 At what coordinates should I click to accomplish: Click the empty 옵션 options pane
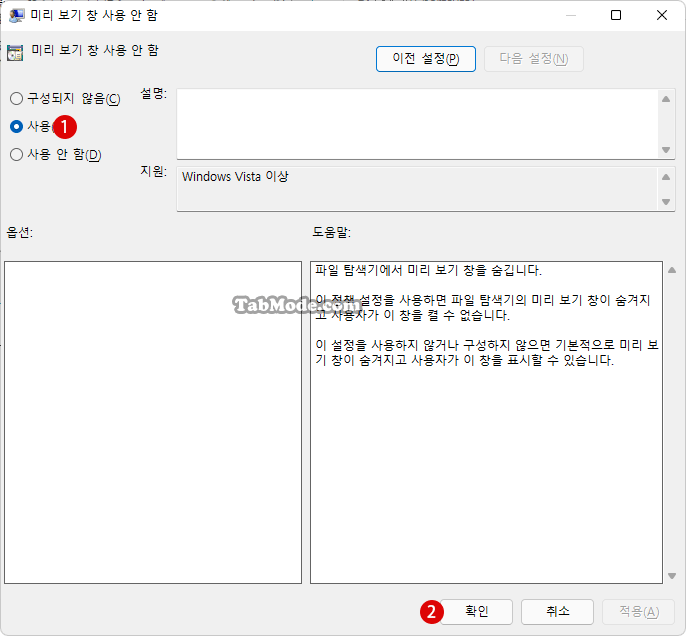(x=153, y=422)
